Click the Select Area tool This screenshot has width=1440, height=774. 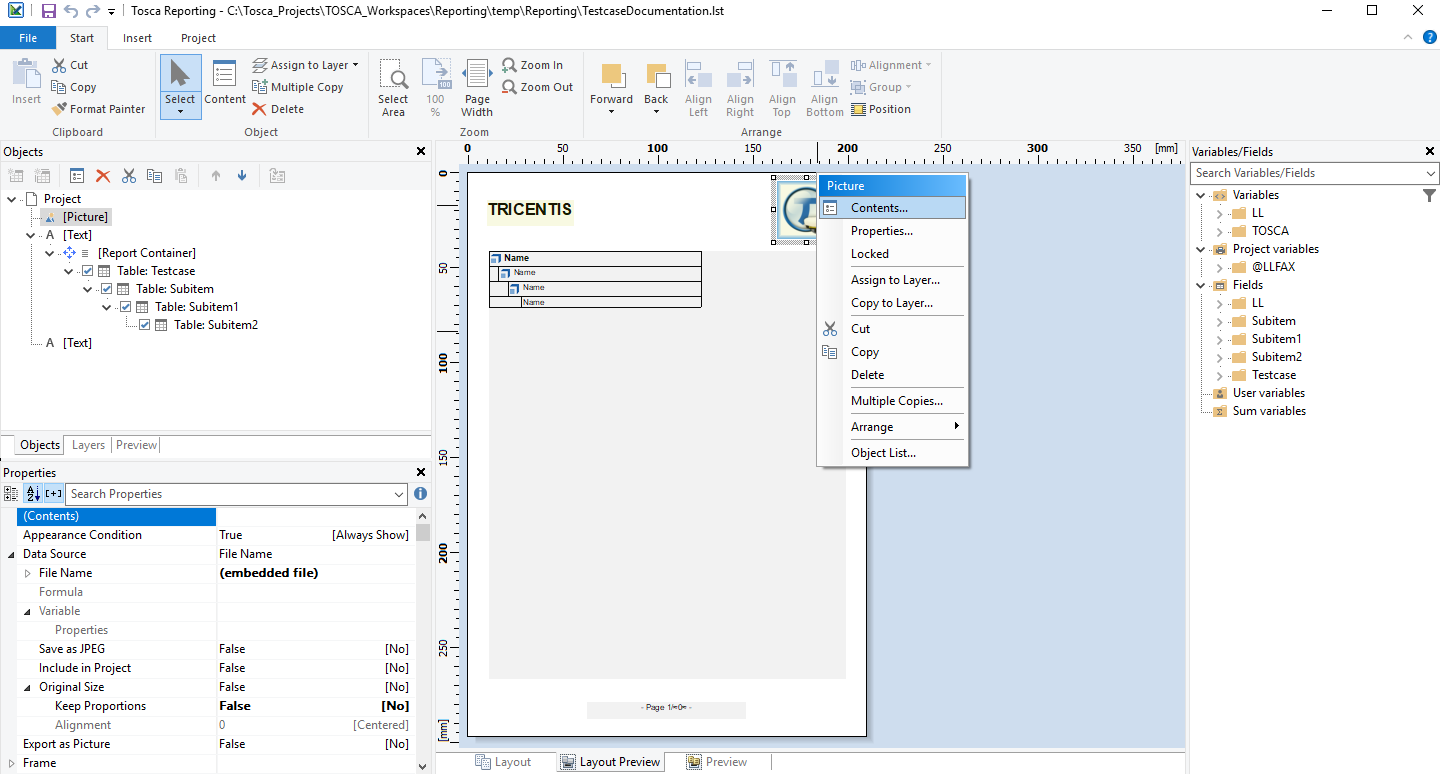pyautogui.click(x=393, y=87)
